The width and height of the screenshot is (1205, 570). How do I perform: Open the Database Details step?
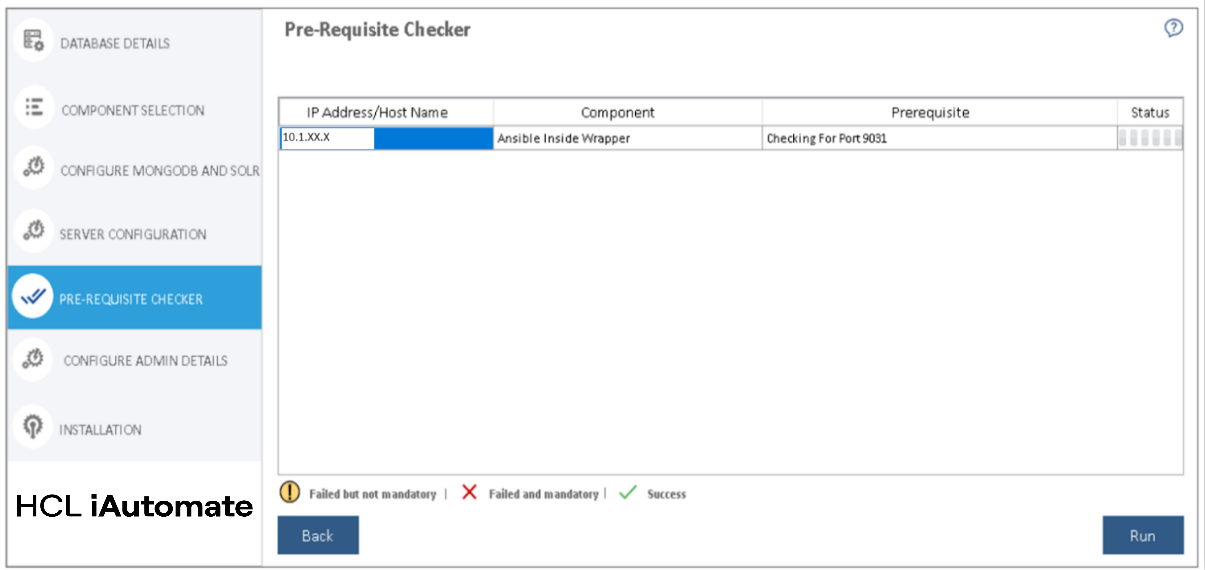115,44
